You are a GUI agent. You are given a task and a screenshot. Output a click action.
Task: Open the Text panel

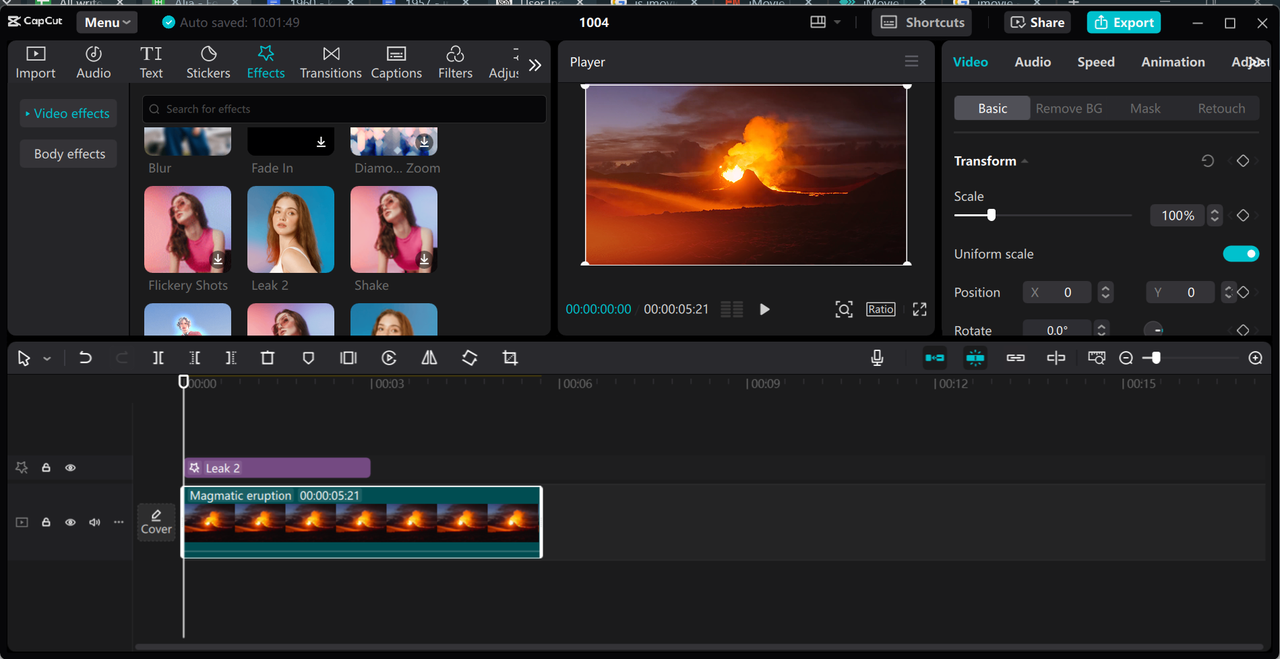click(x=151, y=62)
